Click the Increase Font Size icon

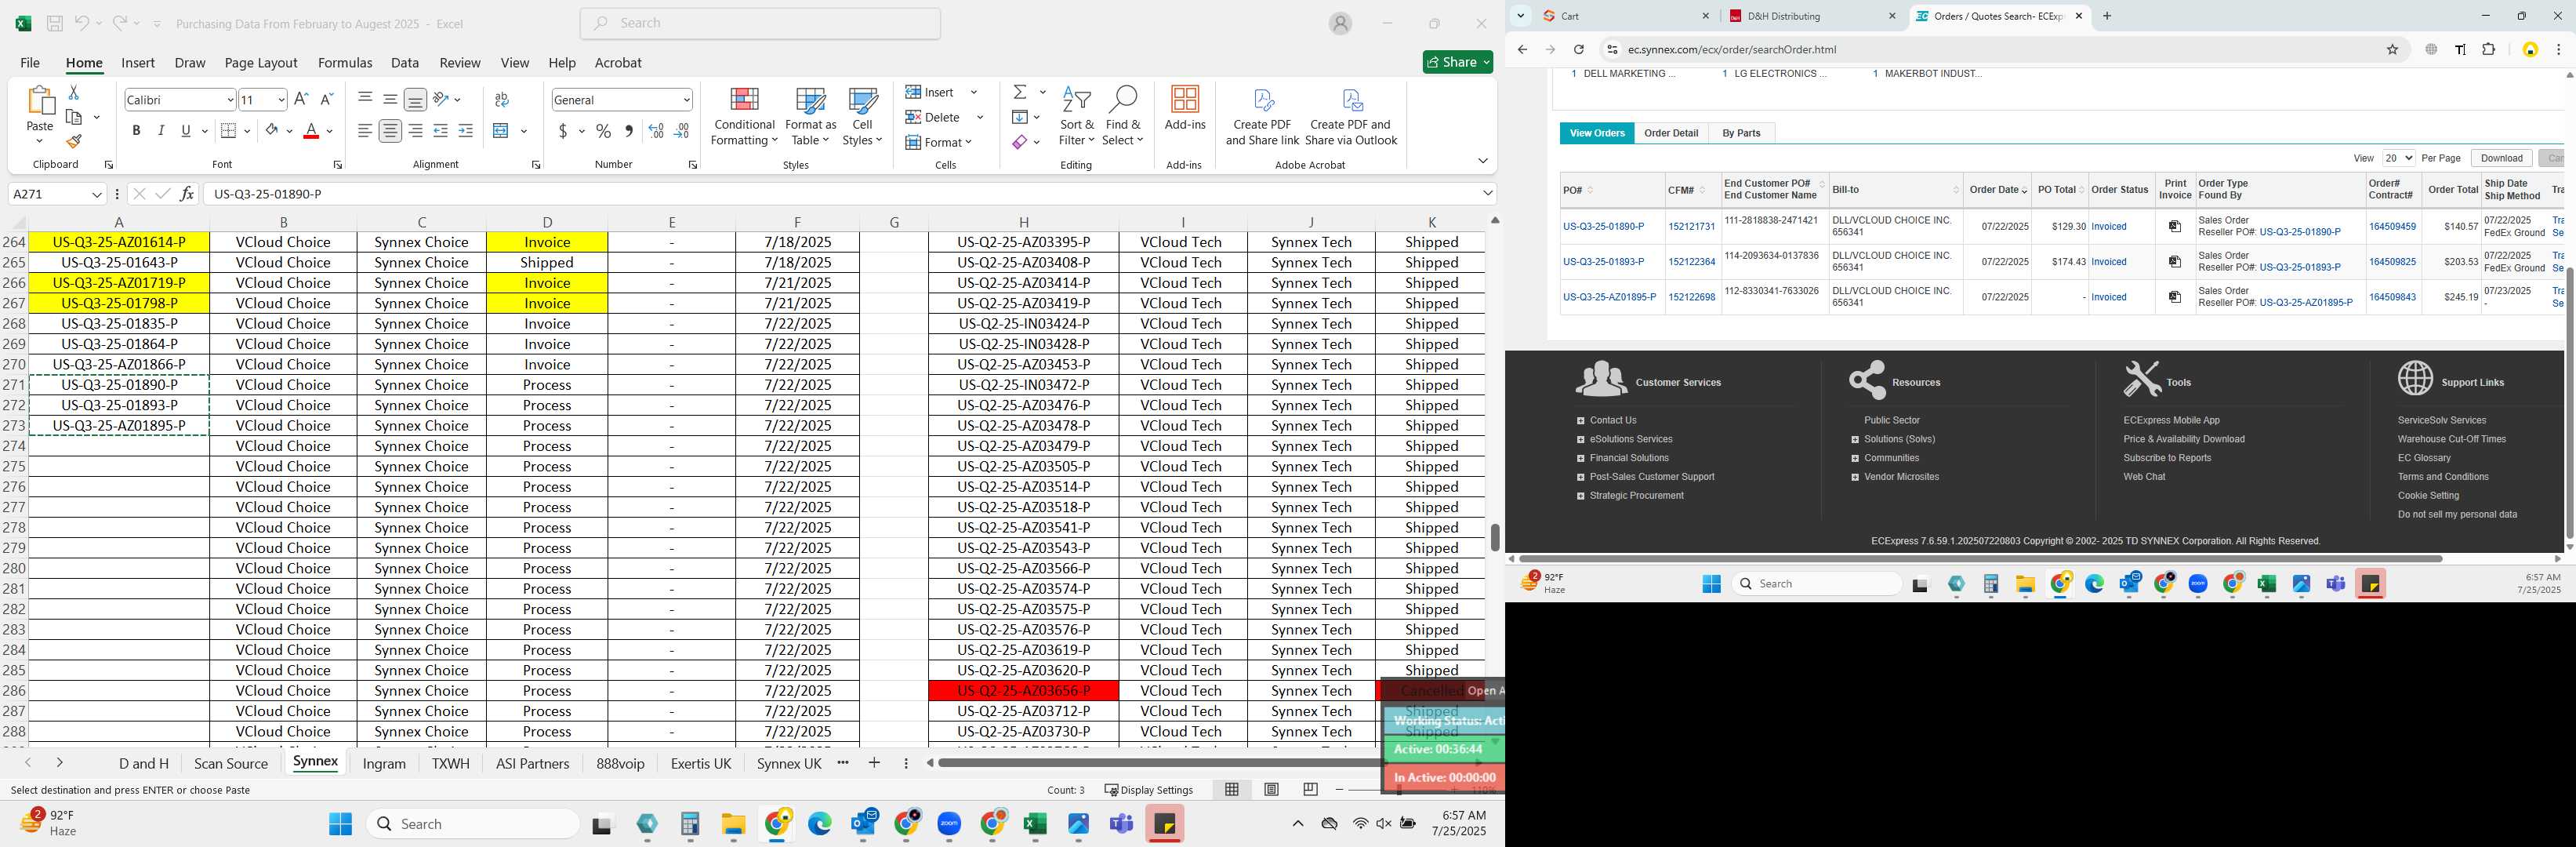301,99
